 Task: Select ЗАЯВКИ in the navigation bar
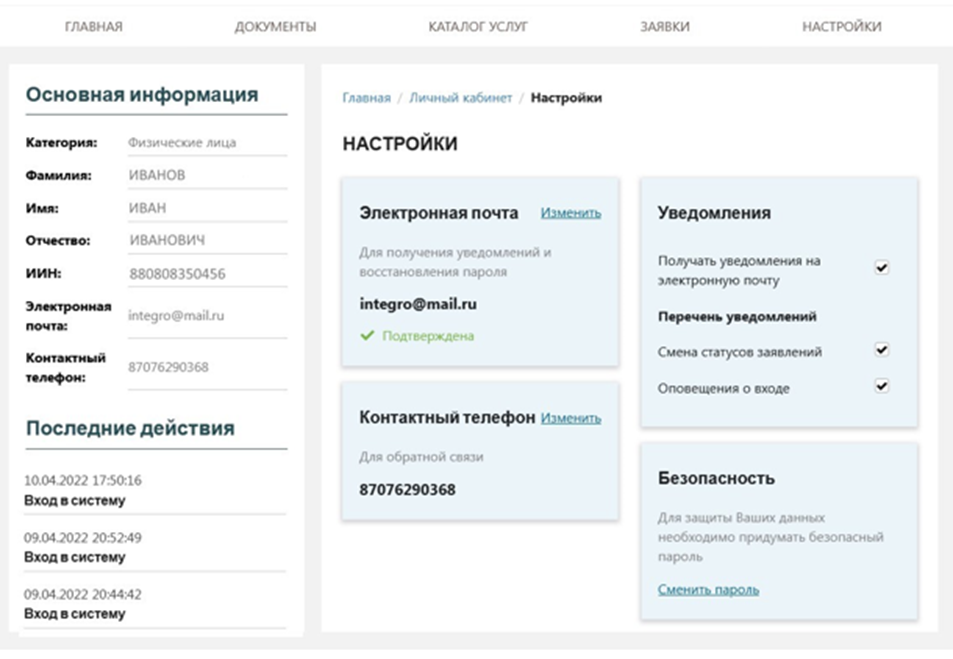[x=664, y=27]
